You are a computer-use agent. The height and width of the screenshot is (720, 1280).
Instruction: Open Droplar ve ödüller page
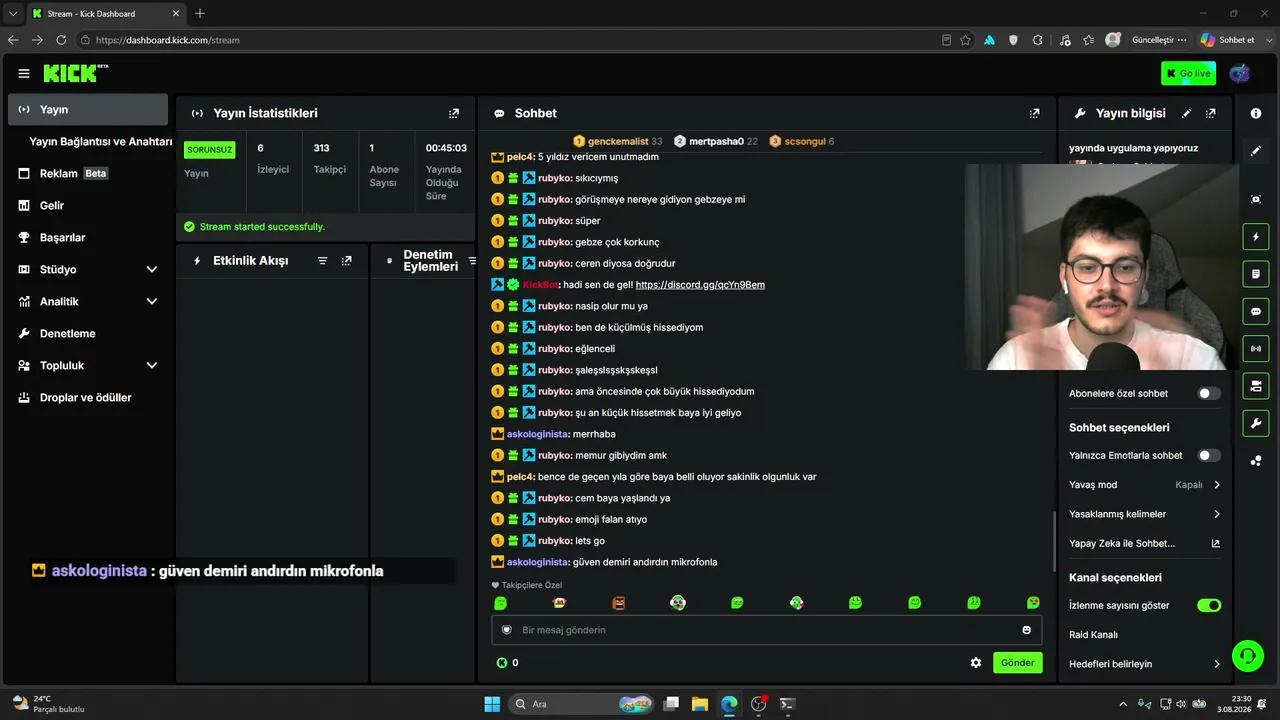click(88, 397)
